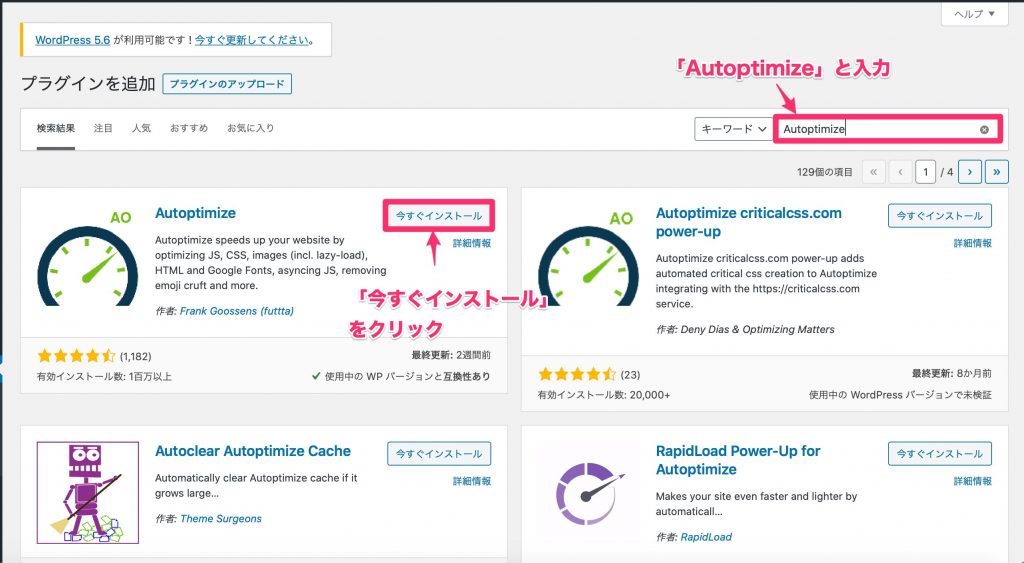The width and height of the screenshot is (1024, 563).
Task: Open 詳細情報 for Autoclear Autoptimize Cache
Action: click(472, 481)
